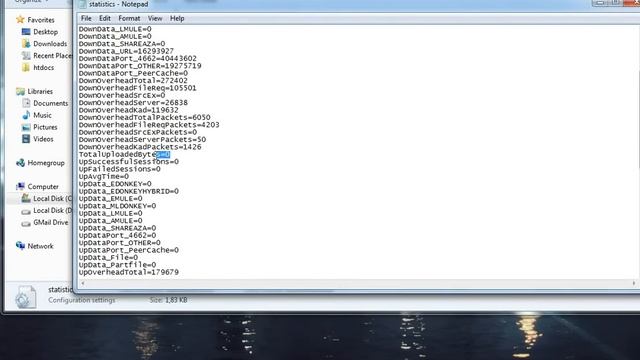Click the line UpDataPort_PeerCache=0
The height and width of the screenshot is (360, 640).
(129, 250)
